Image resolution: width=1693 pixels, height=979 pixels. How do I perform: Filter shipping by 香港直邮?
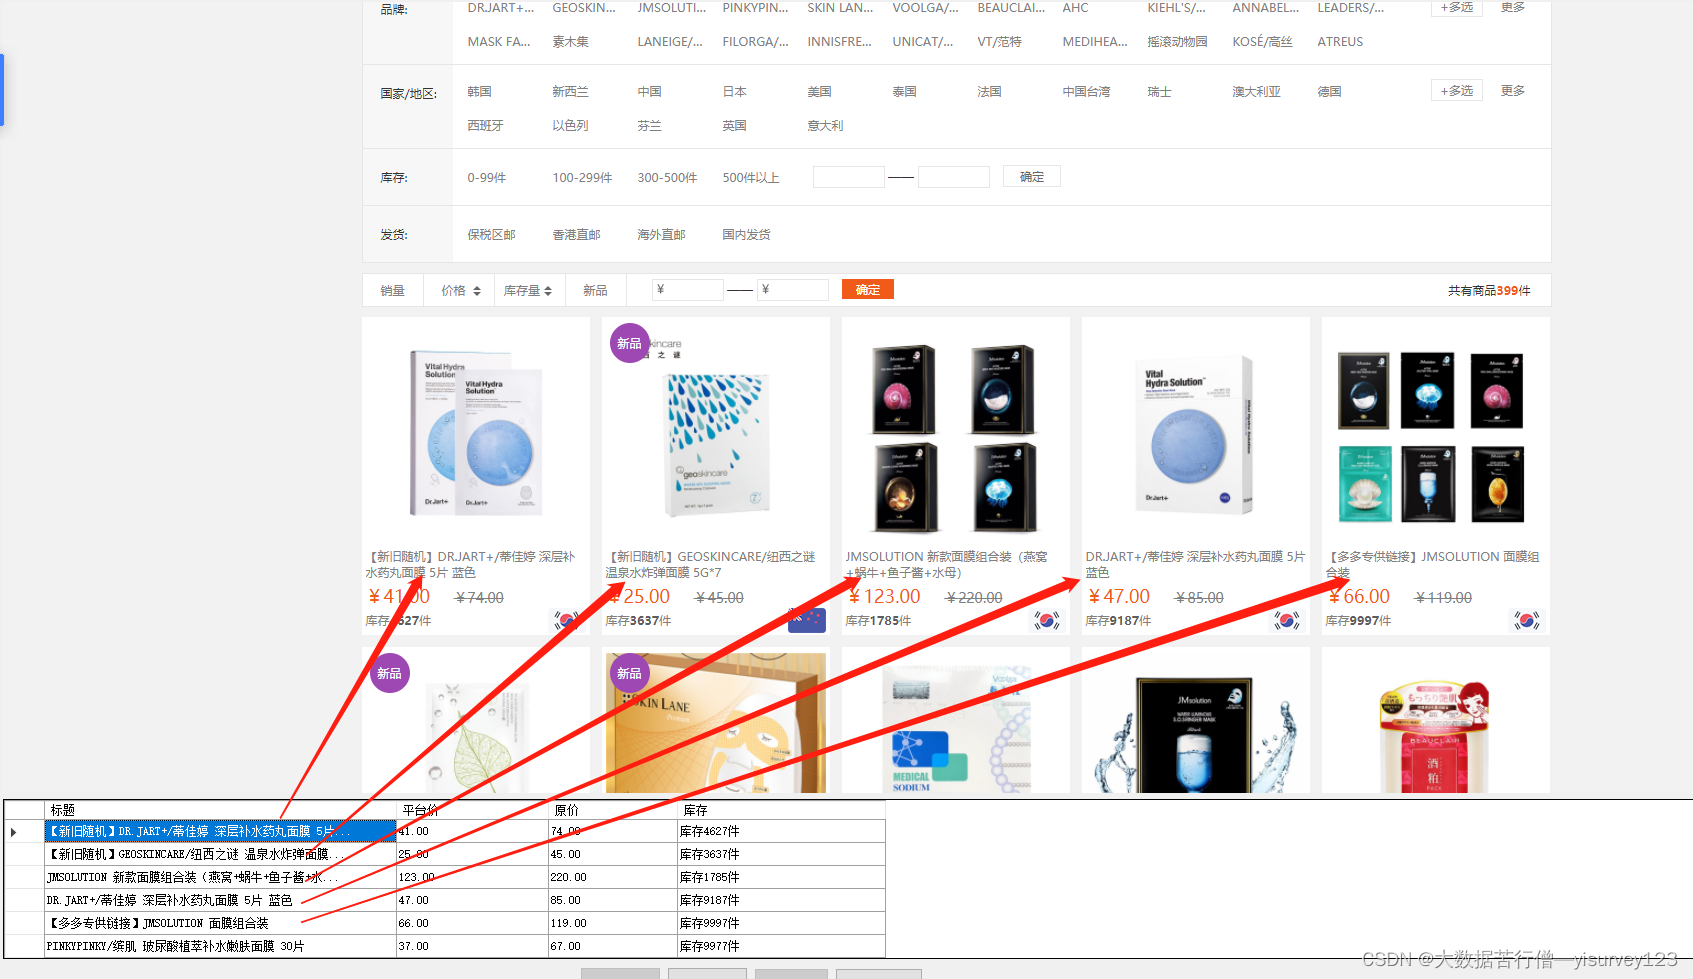tap(577, 235)
